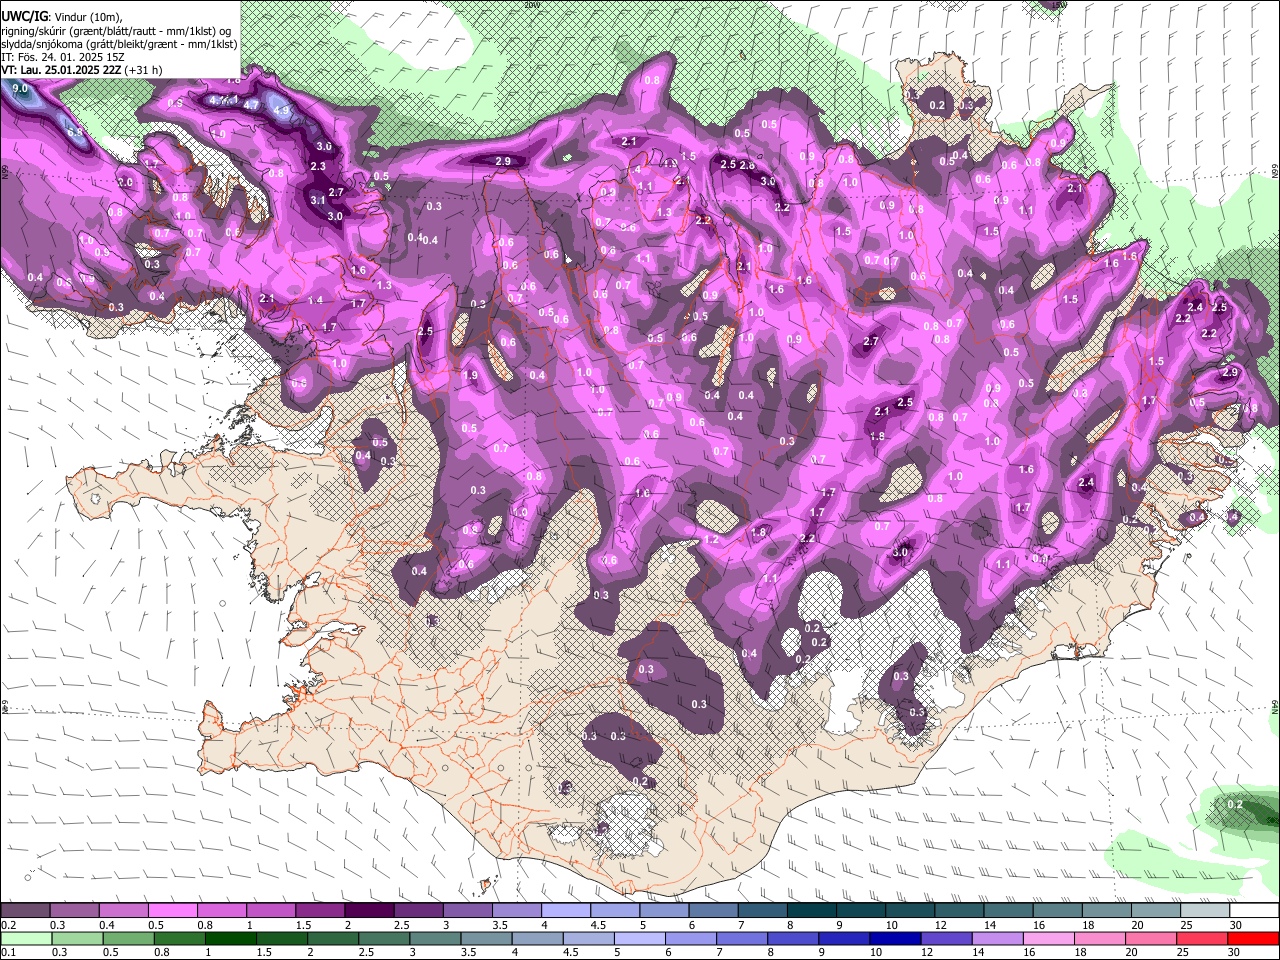Select the bright pink top-row swatch for 0.5–0.8
The width and height of the screenshot is (1280, 960).
(172, 910)
